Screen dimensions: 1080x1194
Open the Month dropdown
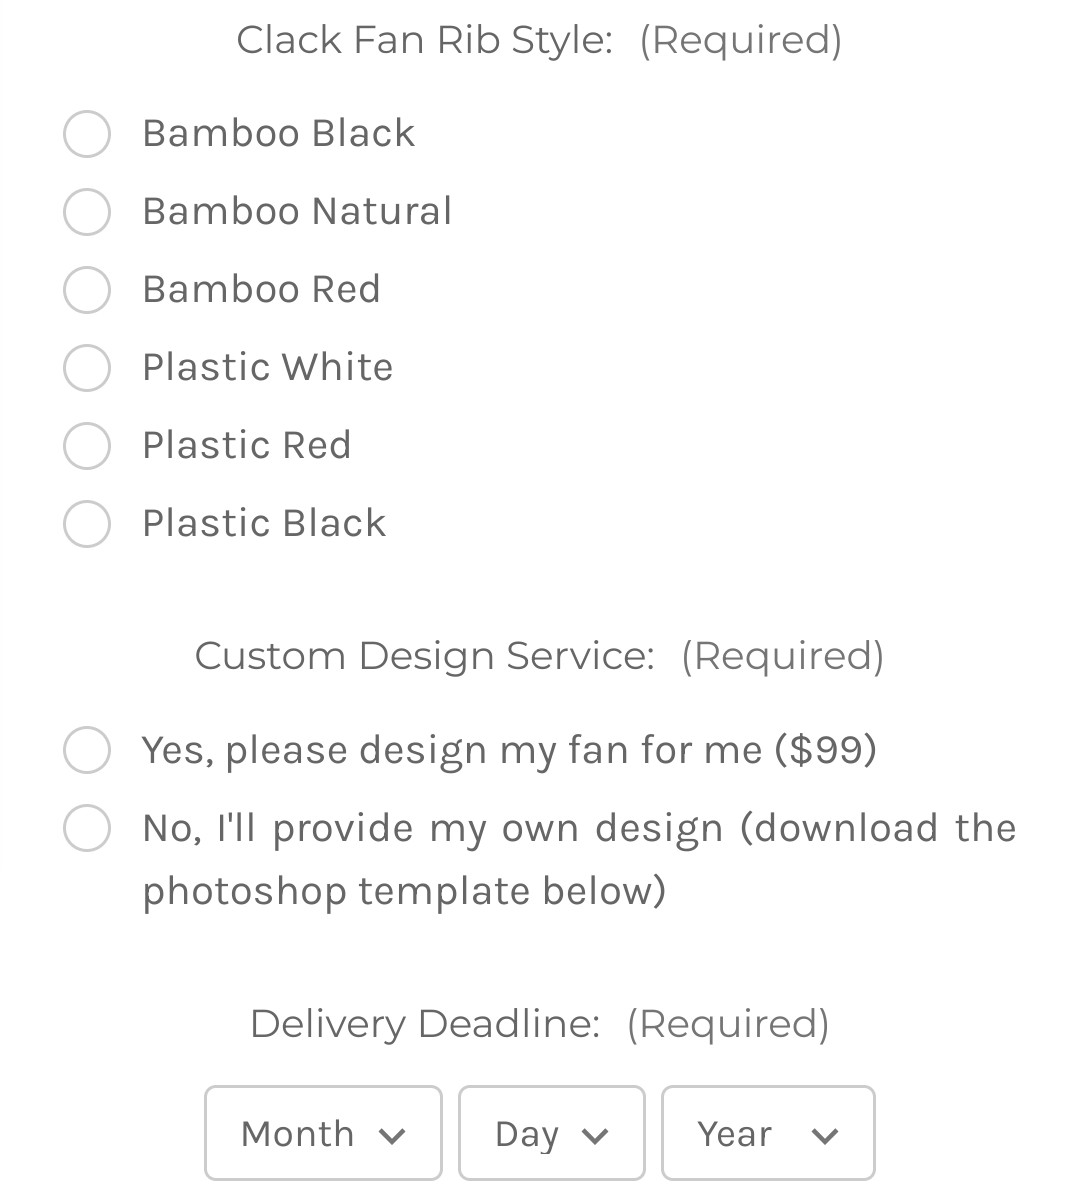[323, 1133]
